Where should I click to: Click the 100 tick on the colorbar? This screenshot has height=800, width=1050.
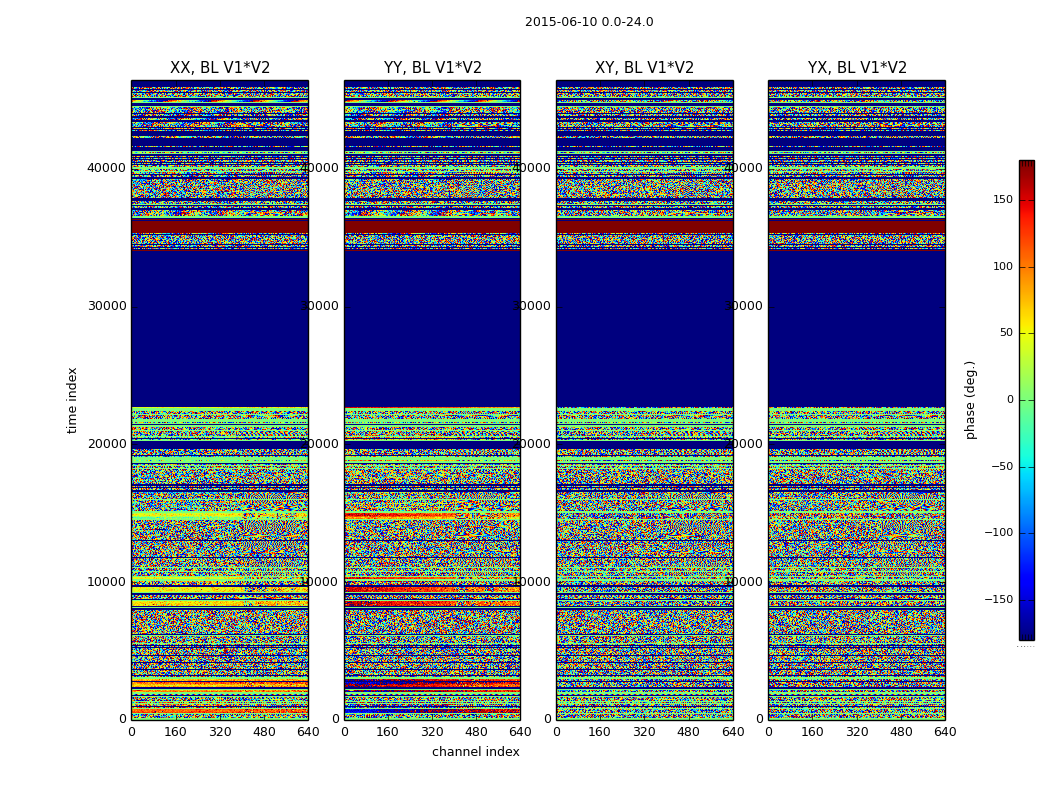point(1003,266)
